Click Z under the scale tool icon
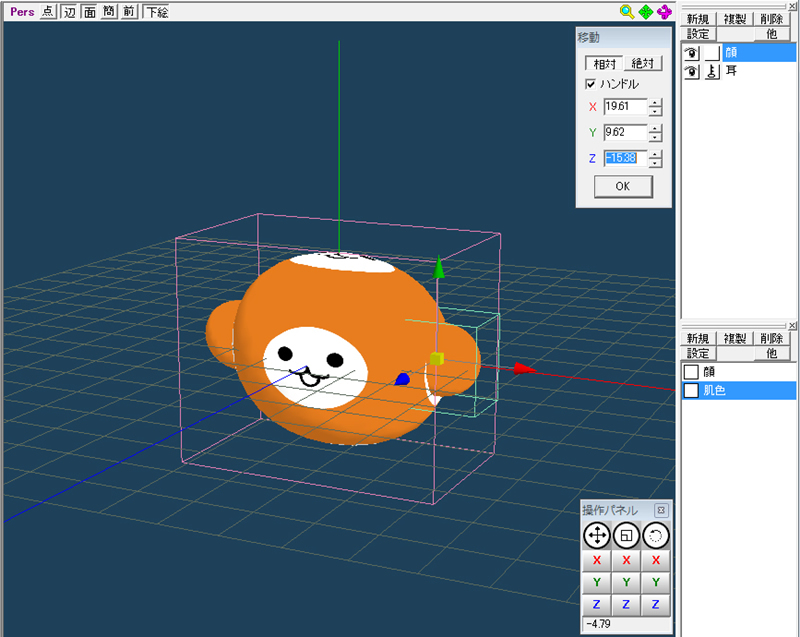Image resolution: width=800 pixels, height=637 pixels. click(626, 605)
